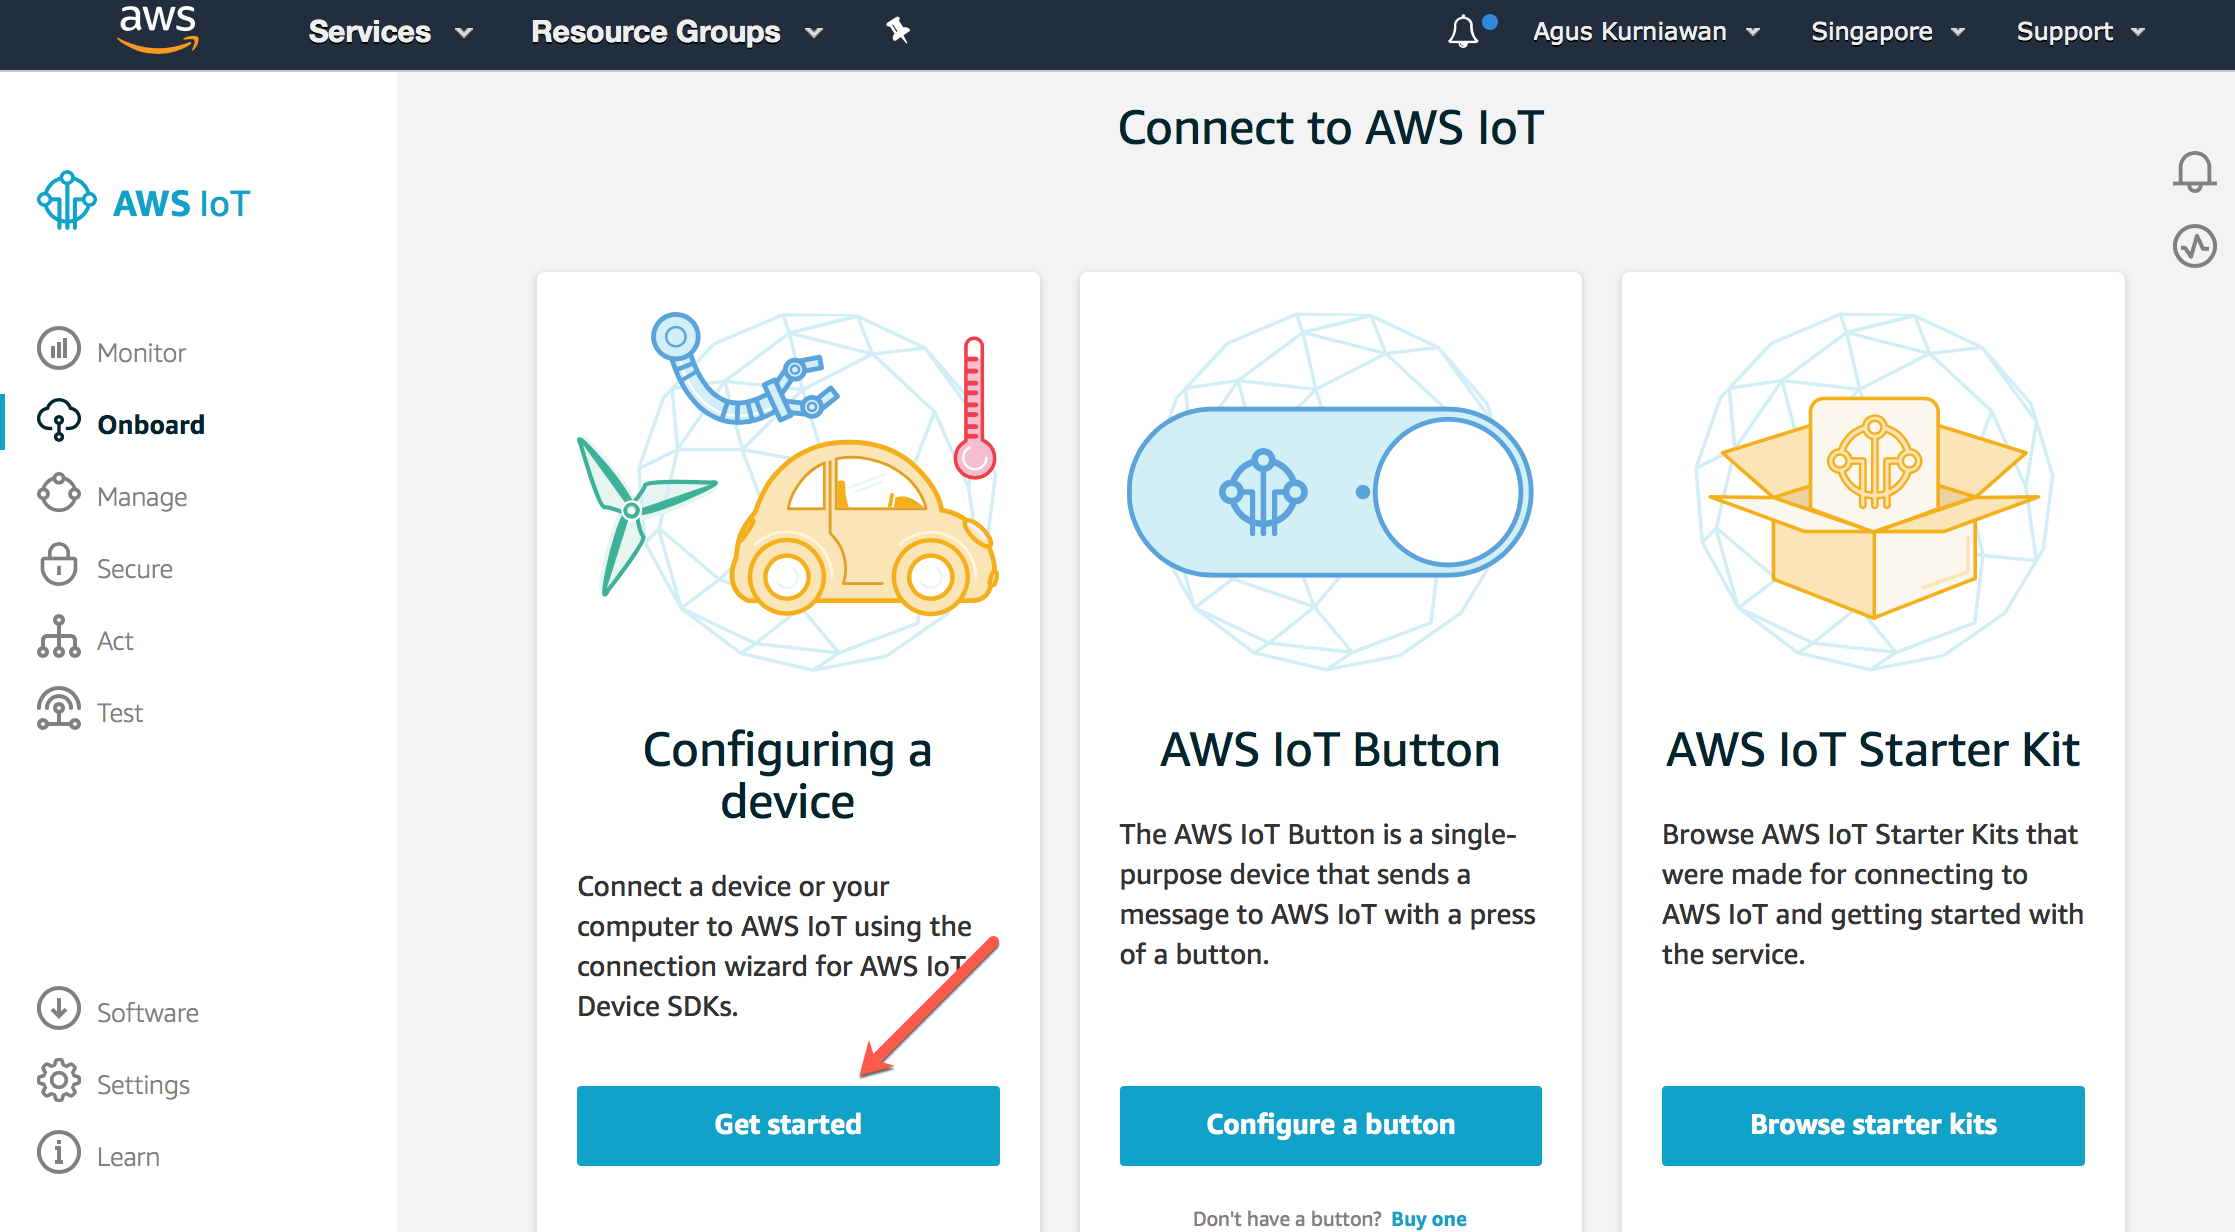The height and width of the screenshot is (1232, 2235).
Task: Click the Get started button
Action: pyautogui.click(x=788, y=1125)
